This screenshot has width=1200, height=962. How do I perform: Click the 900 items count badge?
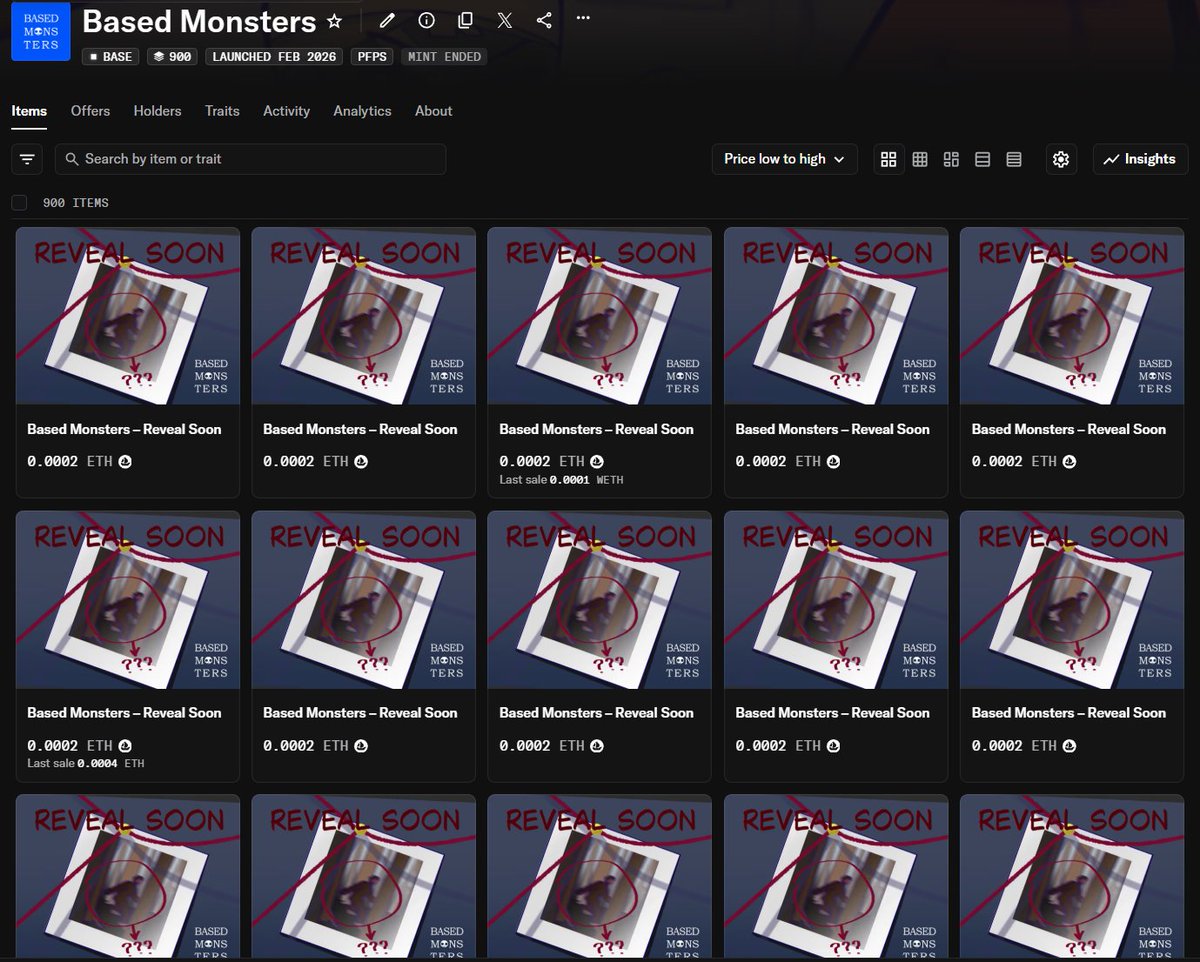coord(172,57)
